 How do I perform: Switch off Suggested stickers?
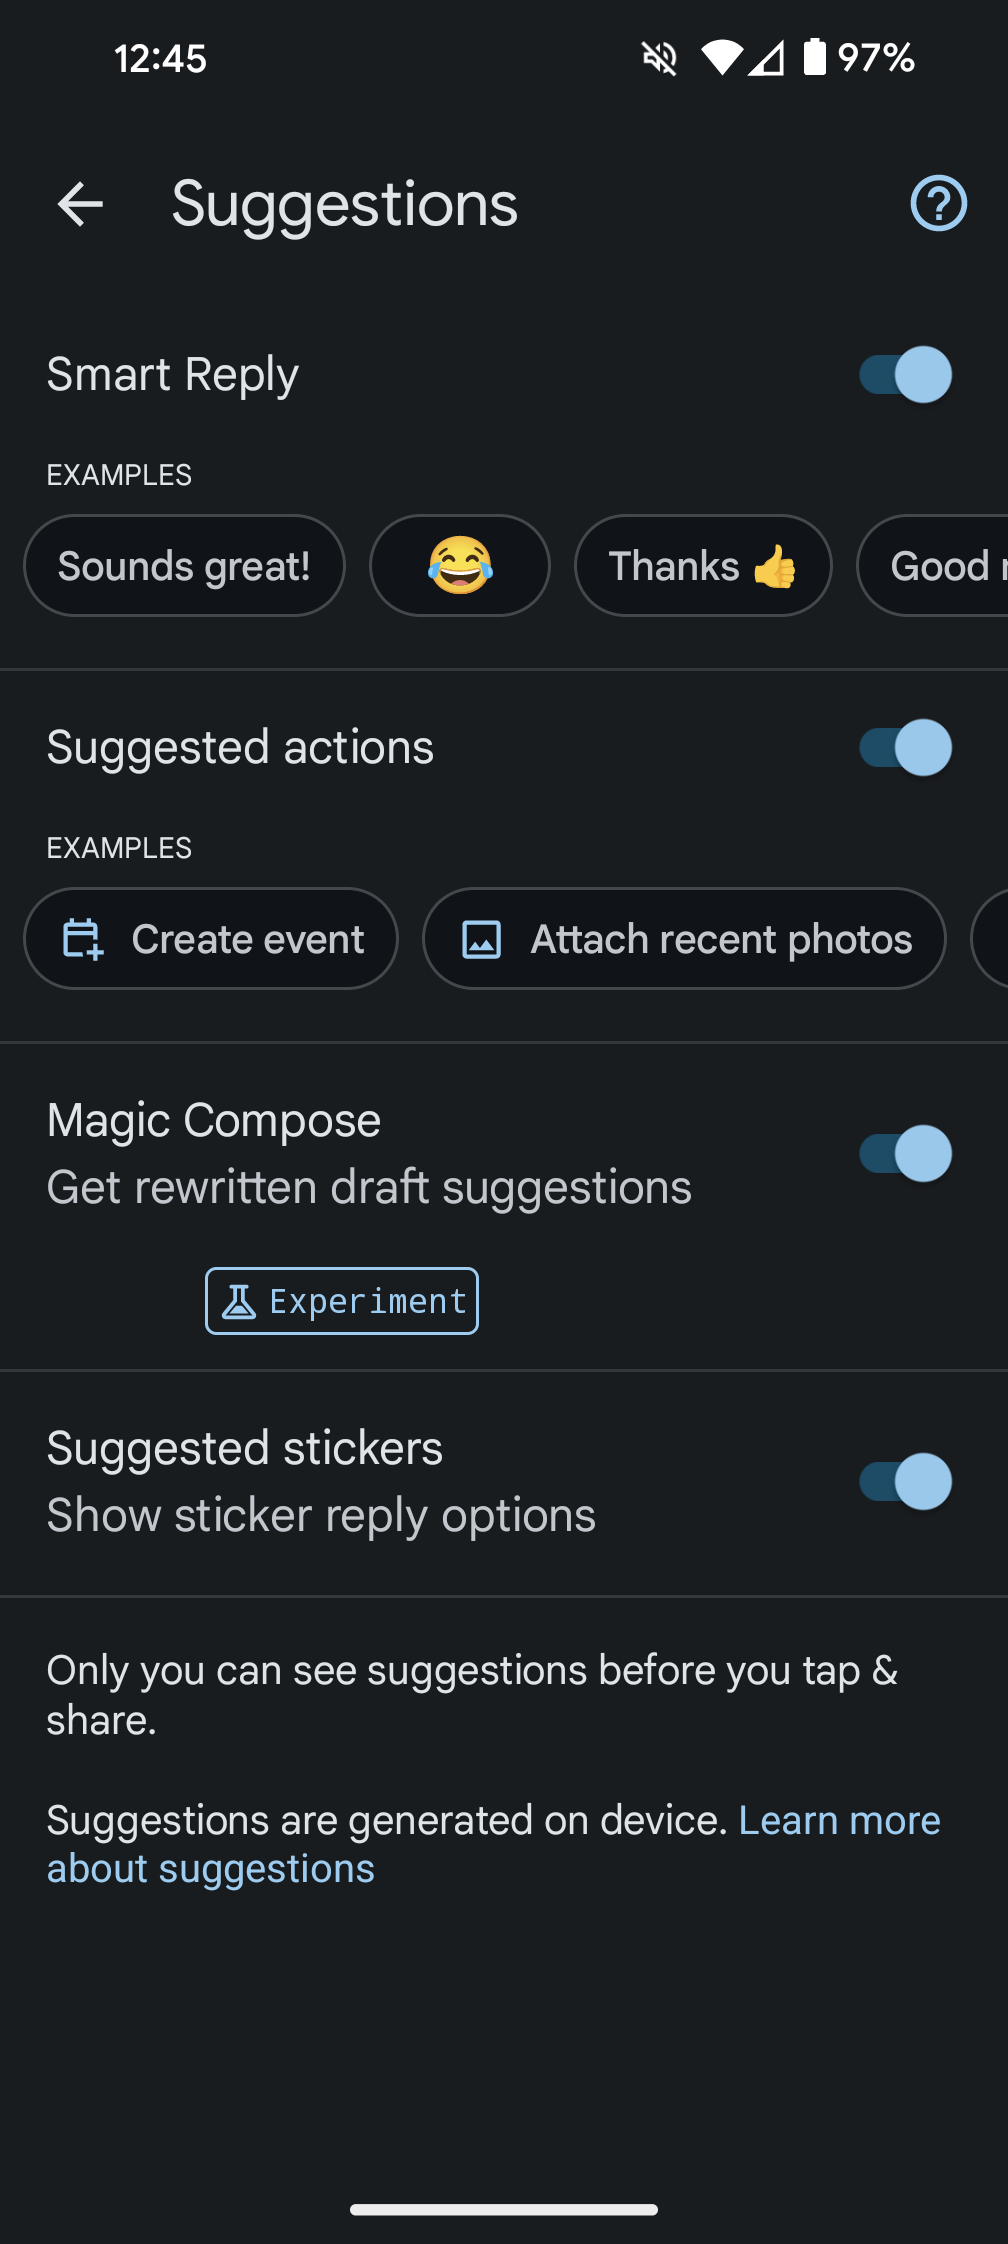905,1482
